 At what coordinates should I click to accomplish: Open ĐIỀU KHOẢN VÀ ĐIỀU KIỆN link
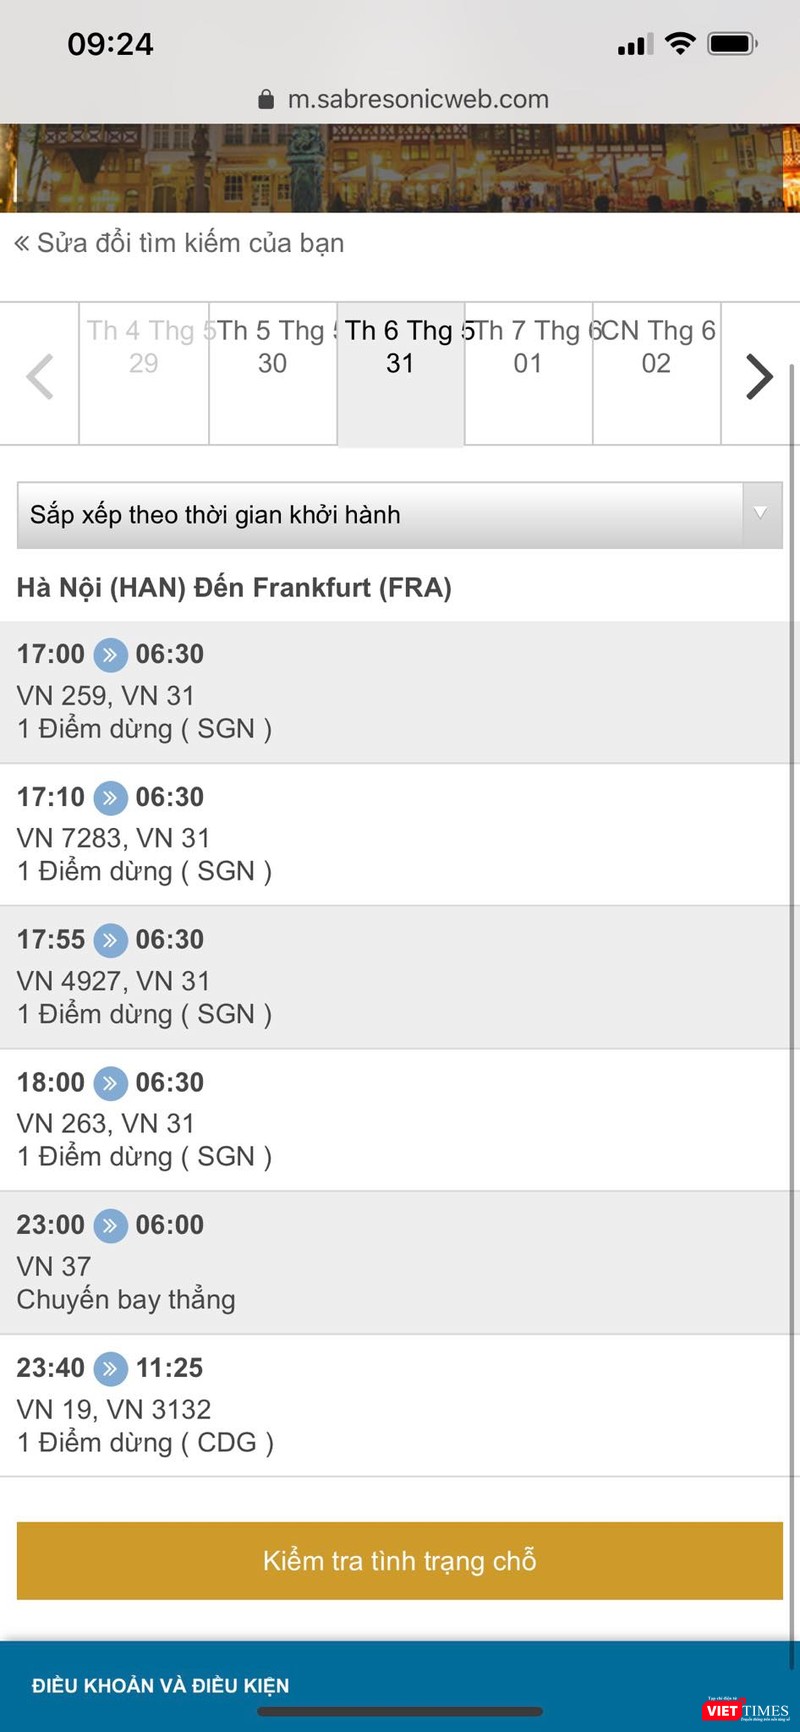tap(161, 1686)
